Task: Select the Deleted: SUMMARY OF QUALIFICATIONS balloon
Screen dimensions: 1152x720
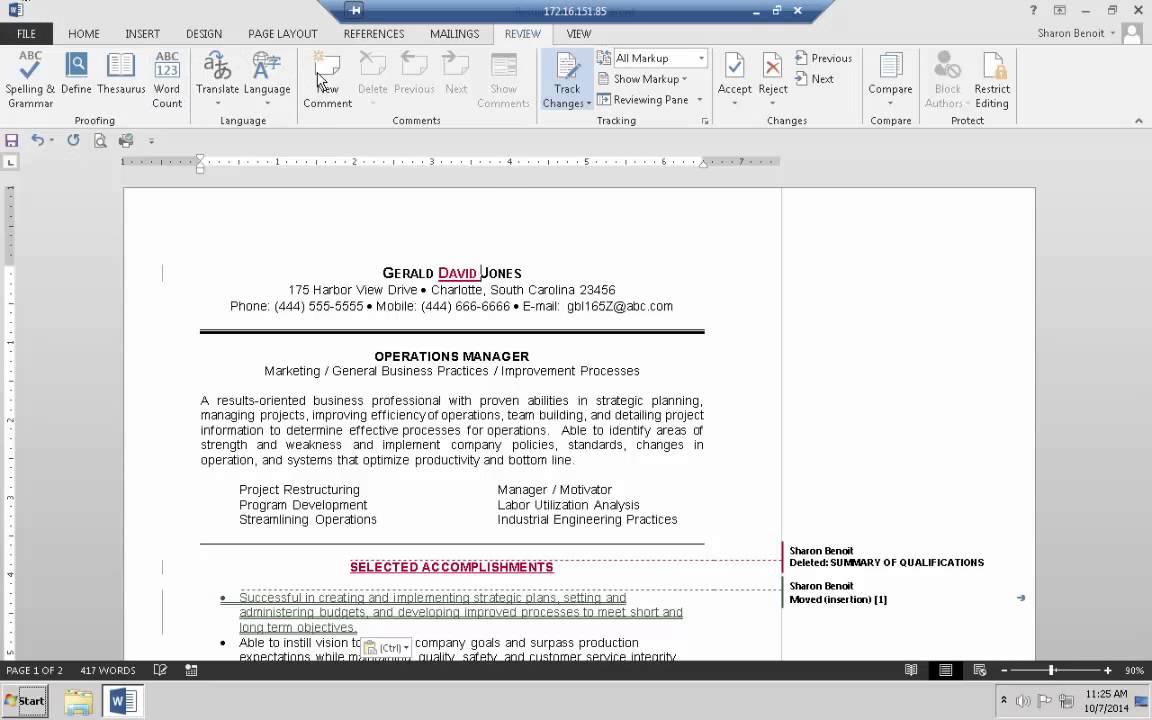Action: point(886,557)
